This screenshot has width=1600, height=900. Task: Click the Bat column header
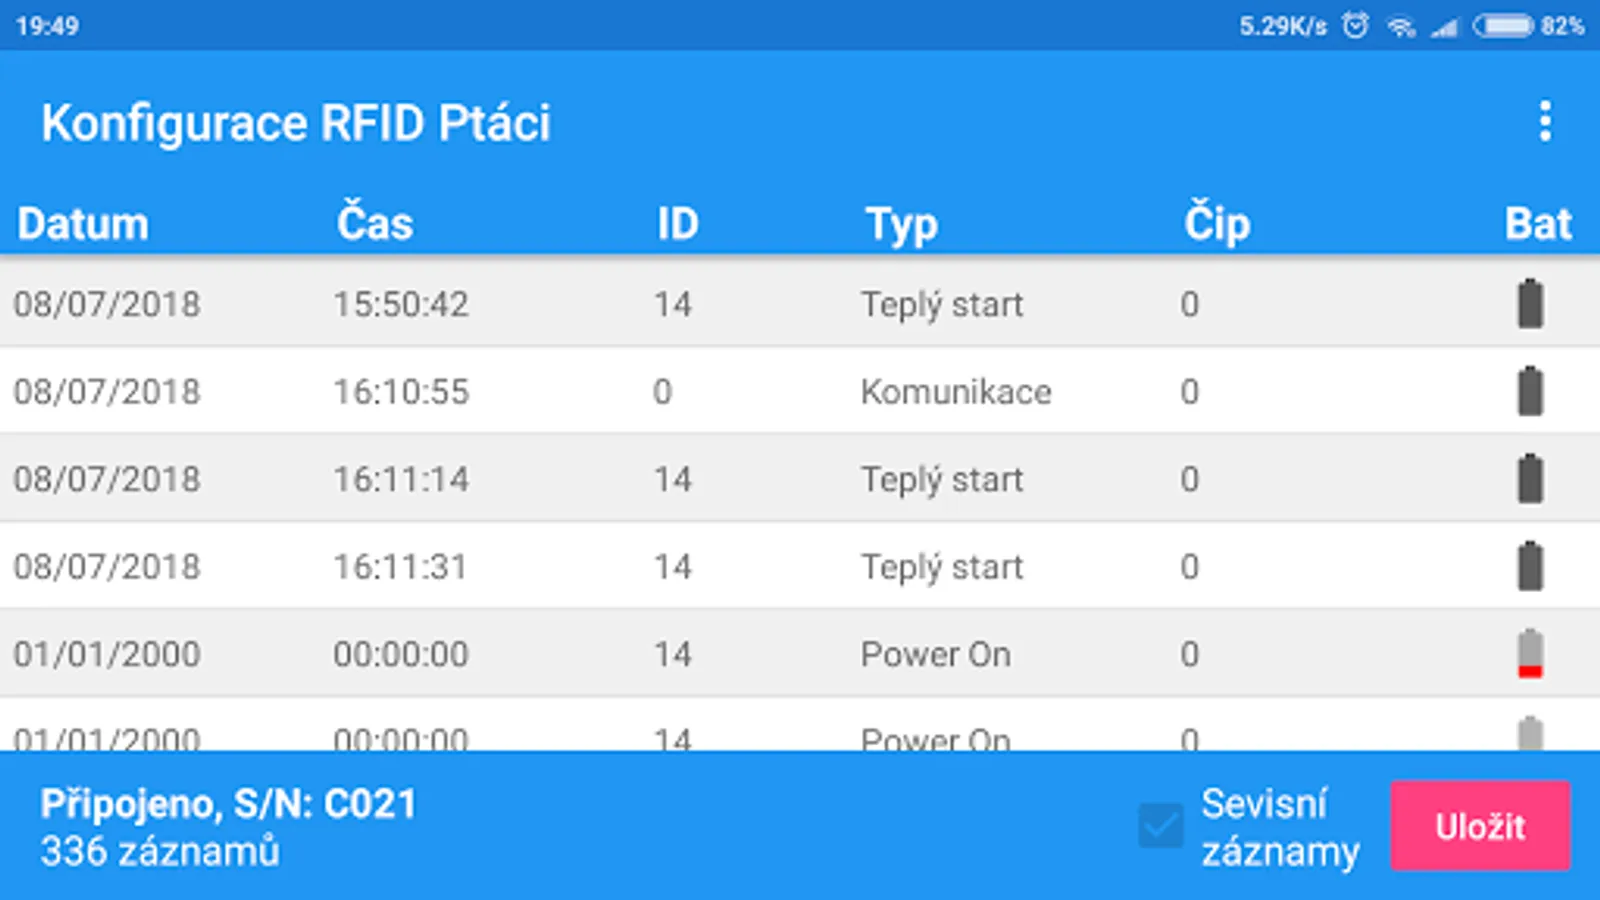(x=1538, y=223)
